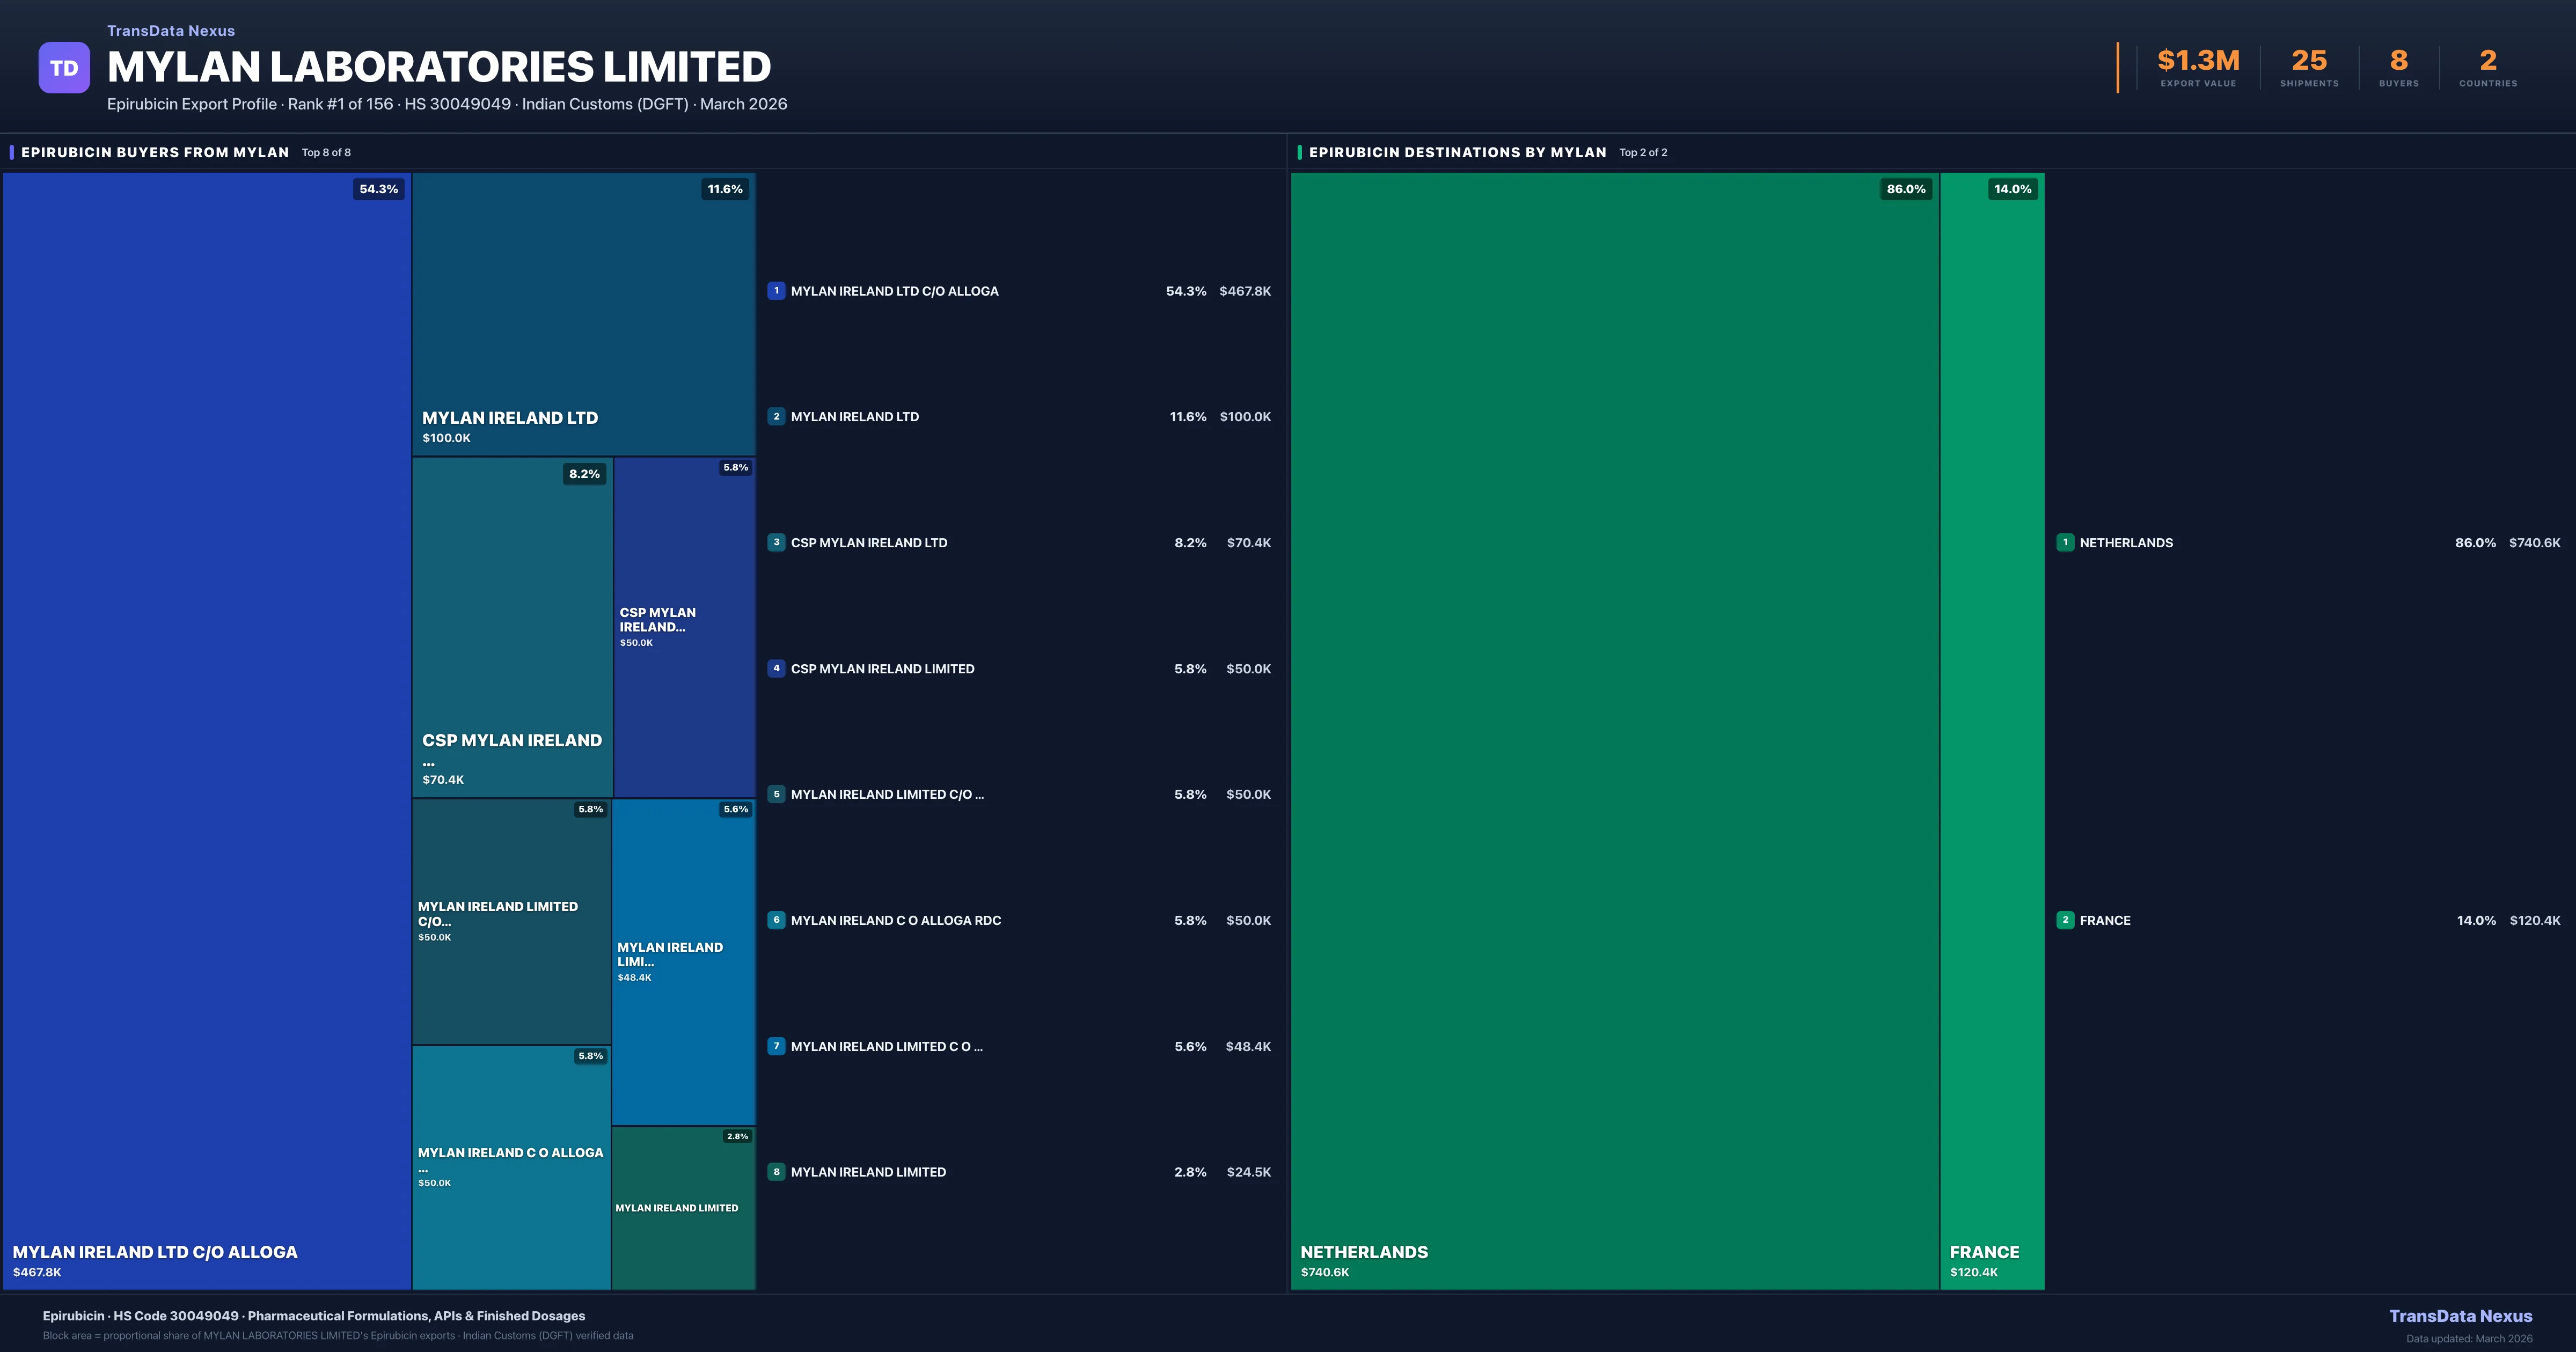This screenshot has height=1352, width=2576.
Task: Click the purple TD logo icon
Action: tap(64, 68)
